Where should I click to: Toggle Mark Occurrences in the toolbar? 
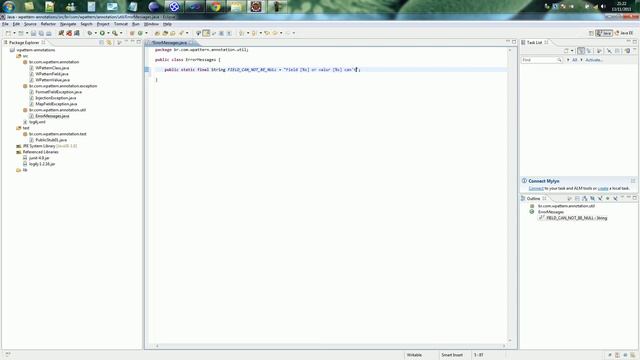[206, 33]
